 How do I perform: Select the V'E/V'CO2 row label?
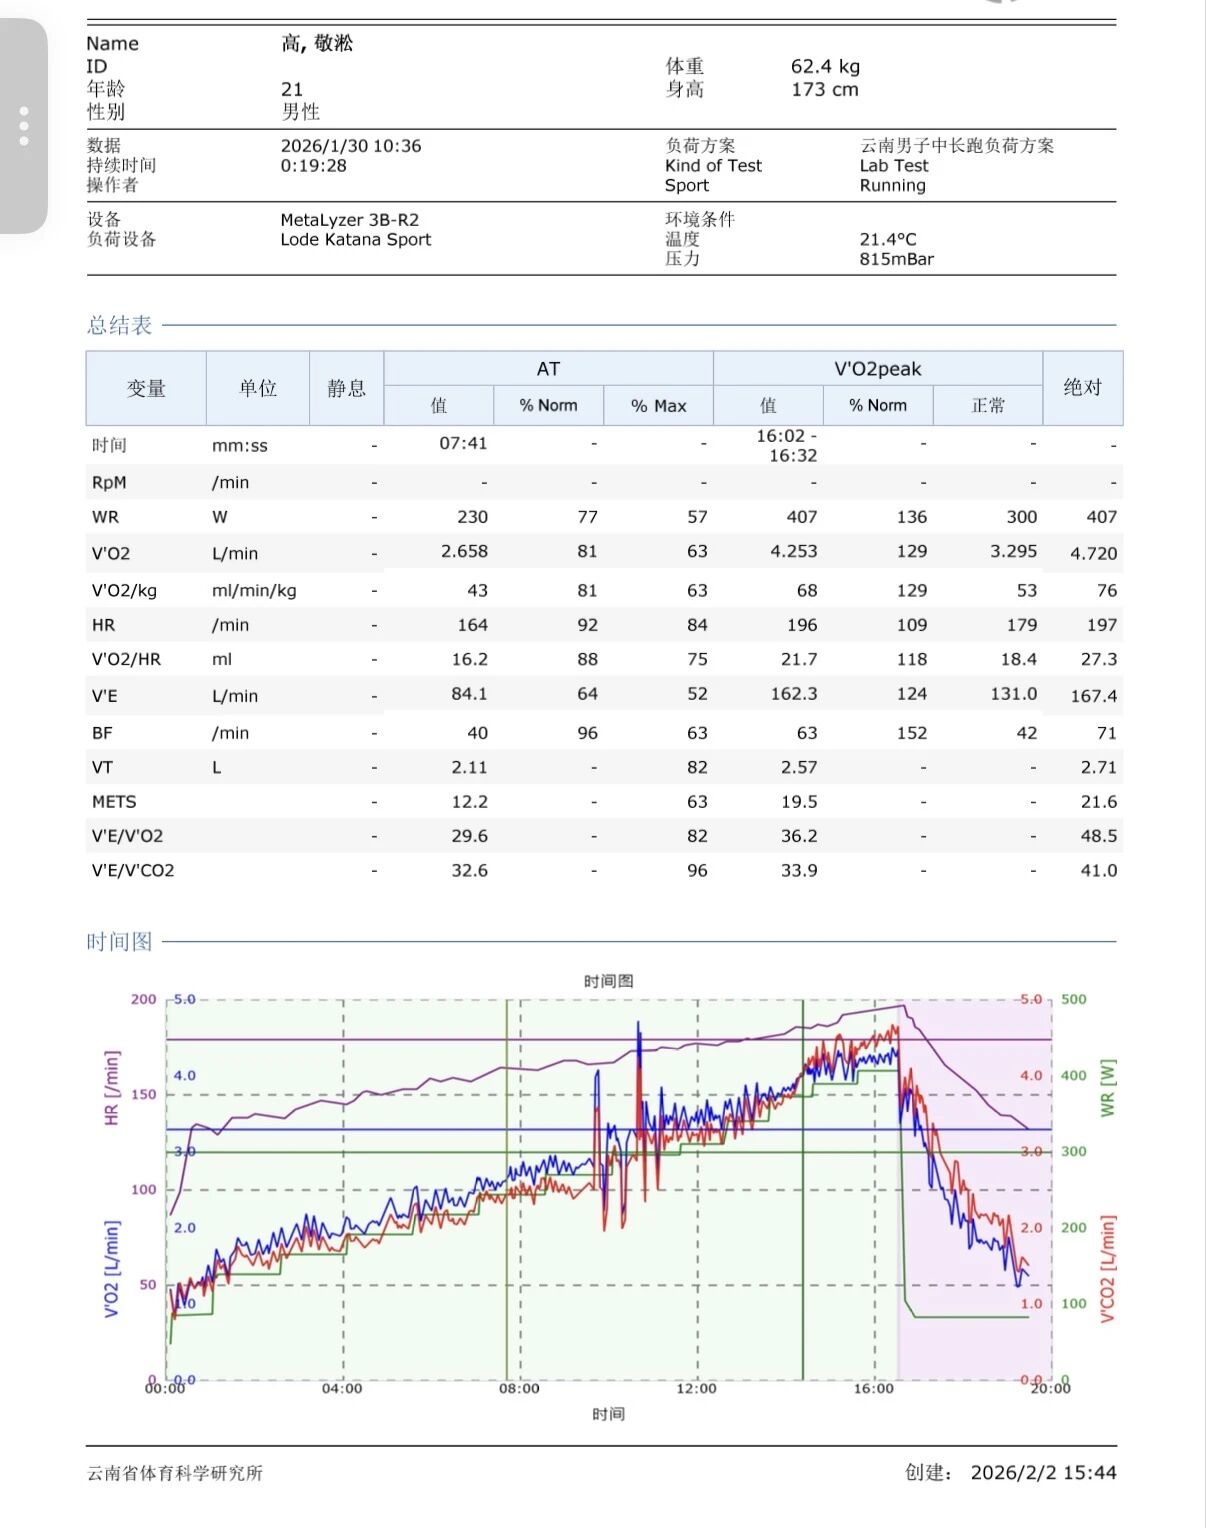click(x=133, y=871)
